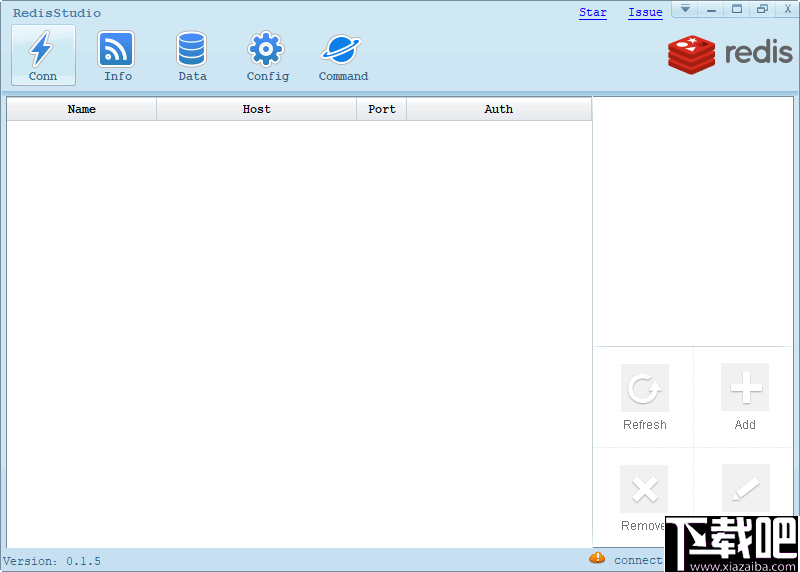Open the title bar dropdown arrow menu
800x572 pixels.
[685, 9]
